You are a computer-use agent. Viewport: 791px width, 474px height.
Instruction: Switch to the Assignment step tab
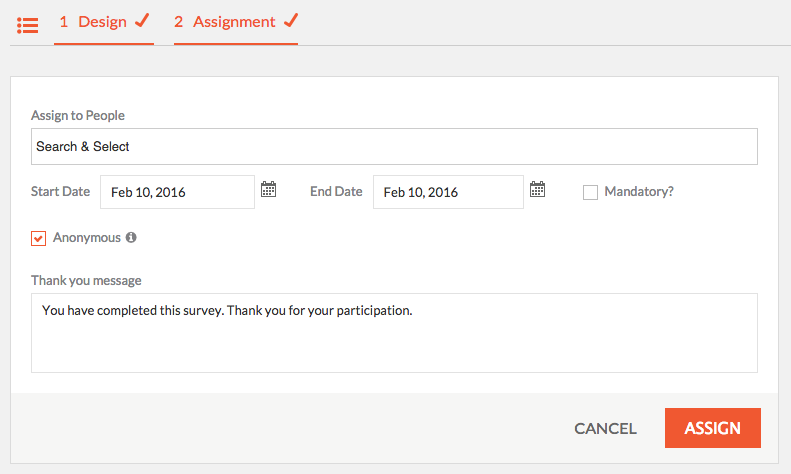tap(236, 23)
